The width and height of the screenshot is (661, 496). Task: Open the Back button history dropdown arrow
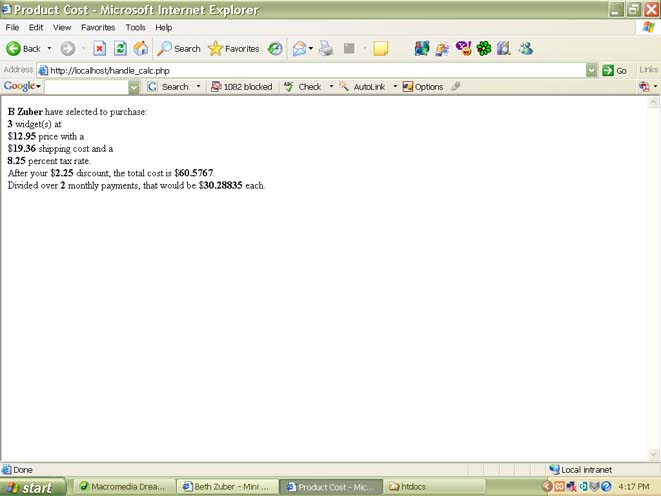pos(49,49)
